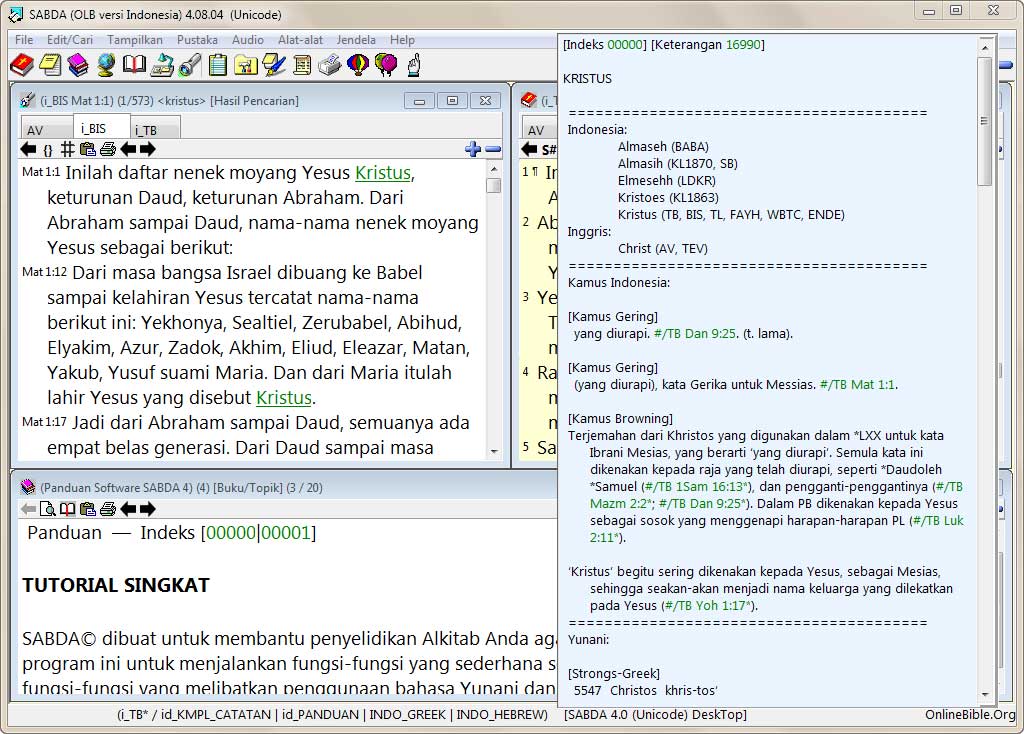Click print icon in Panduan toolbar
Screen dimensions: 1024x734
[x=108, y=509]
